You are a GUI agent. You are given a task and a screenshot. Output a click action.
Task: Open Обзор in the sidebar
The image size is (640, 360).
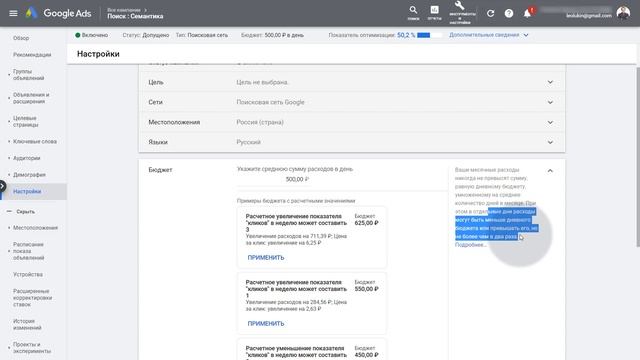click(x=21, y=38)
